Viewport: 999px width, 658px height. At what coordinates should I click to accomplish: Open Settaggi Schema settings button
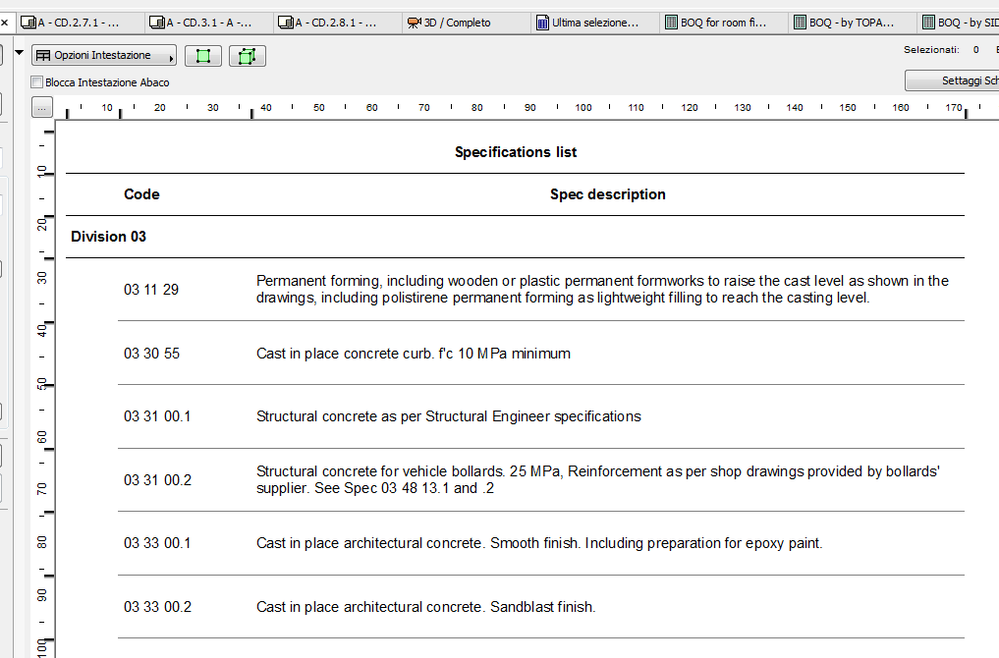[952, 80]
